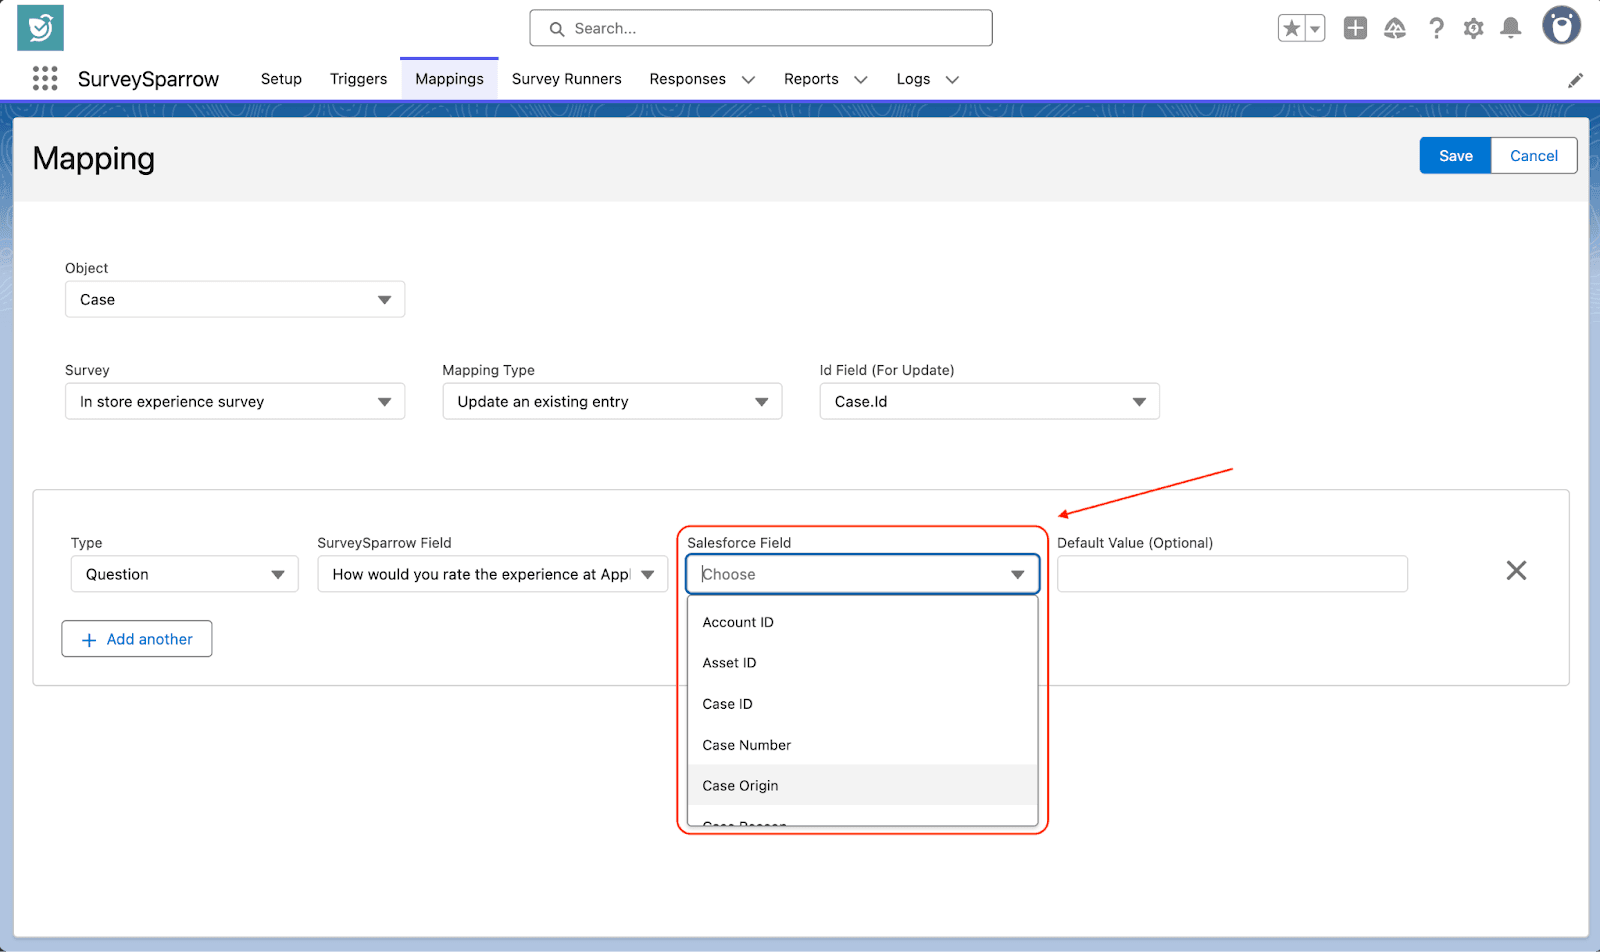The width and height of the screenshot is (1600, 952).
Task: Click the Favorites star icon
Action: [1291, 29]
